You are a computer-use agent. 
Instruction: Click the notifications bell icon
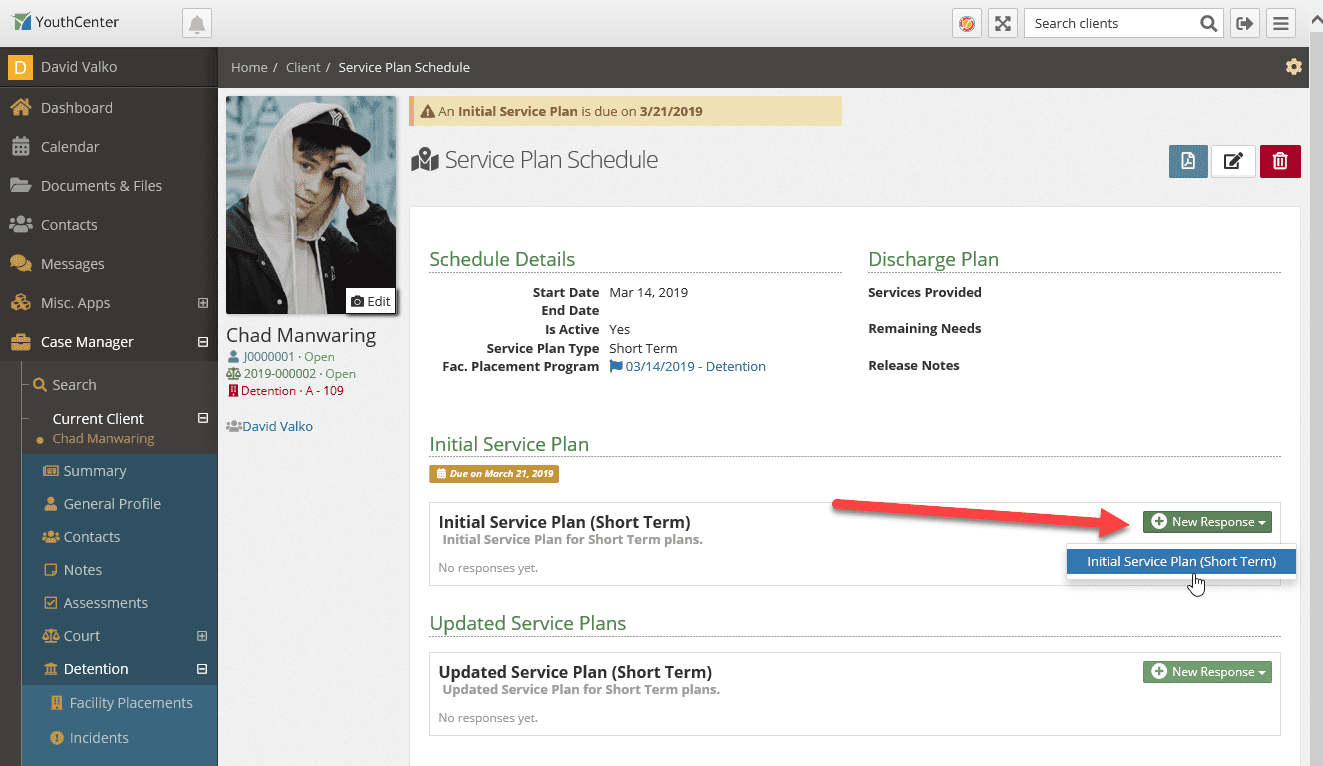coord(196,22)
